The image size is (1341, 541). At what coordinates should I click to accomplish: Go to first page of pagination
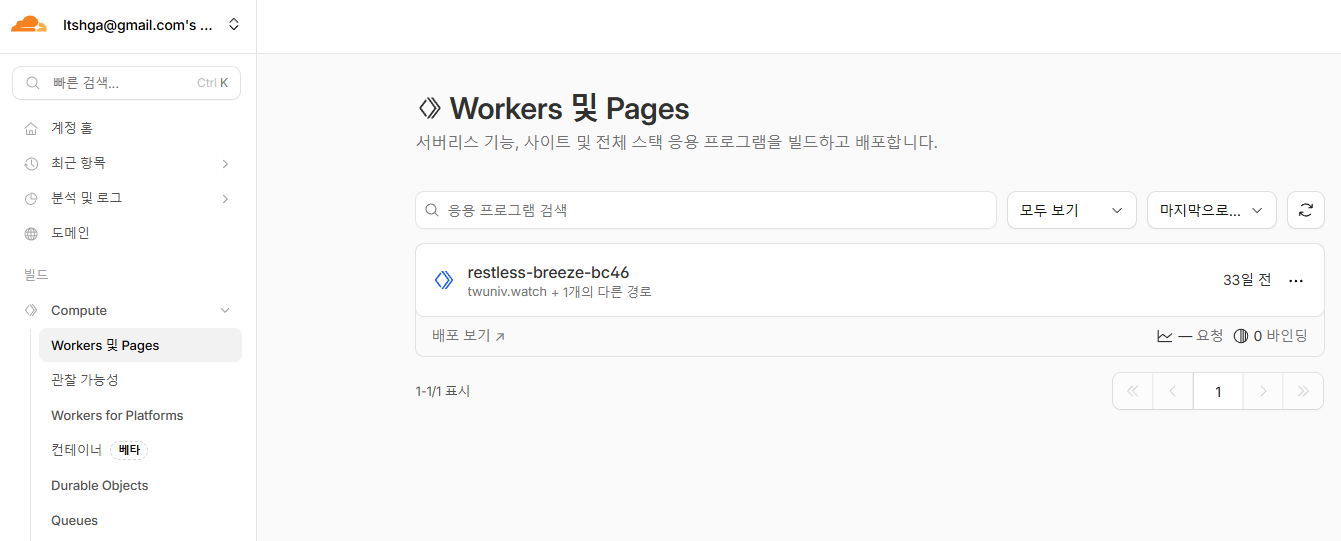click(1133, 391)
